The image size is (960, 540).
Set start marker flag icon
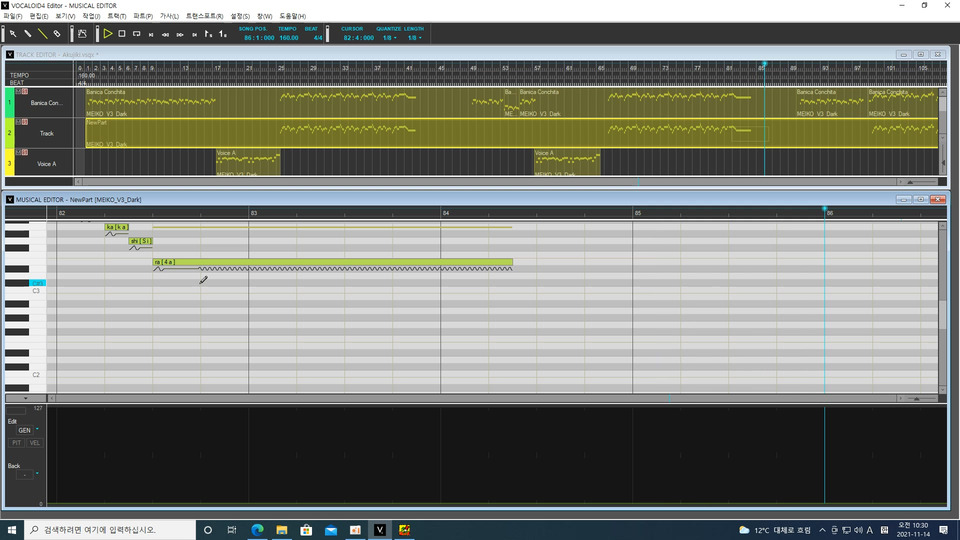click(208, 34)
